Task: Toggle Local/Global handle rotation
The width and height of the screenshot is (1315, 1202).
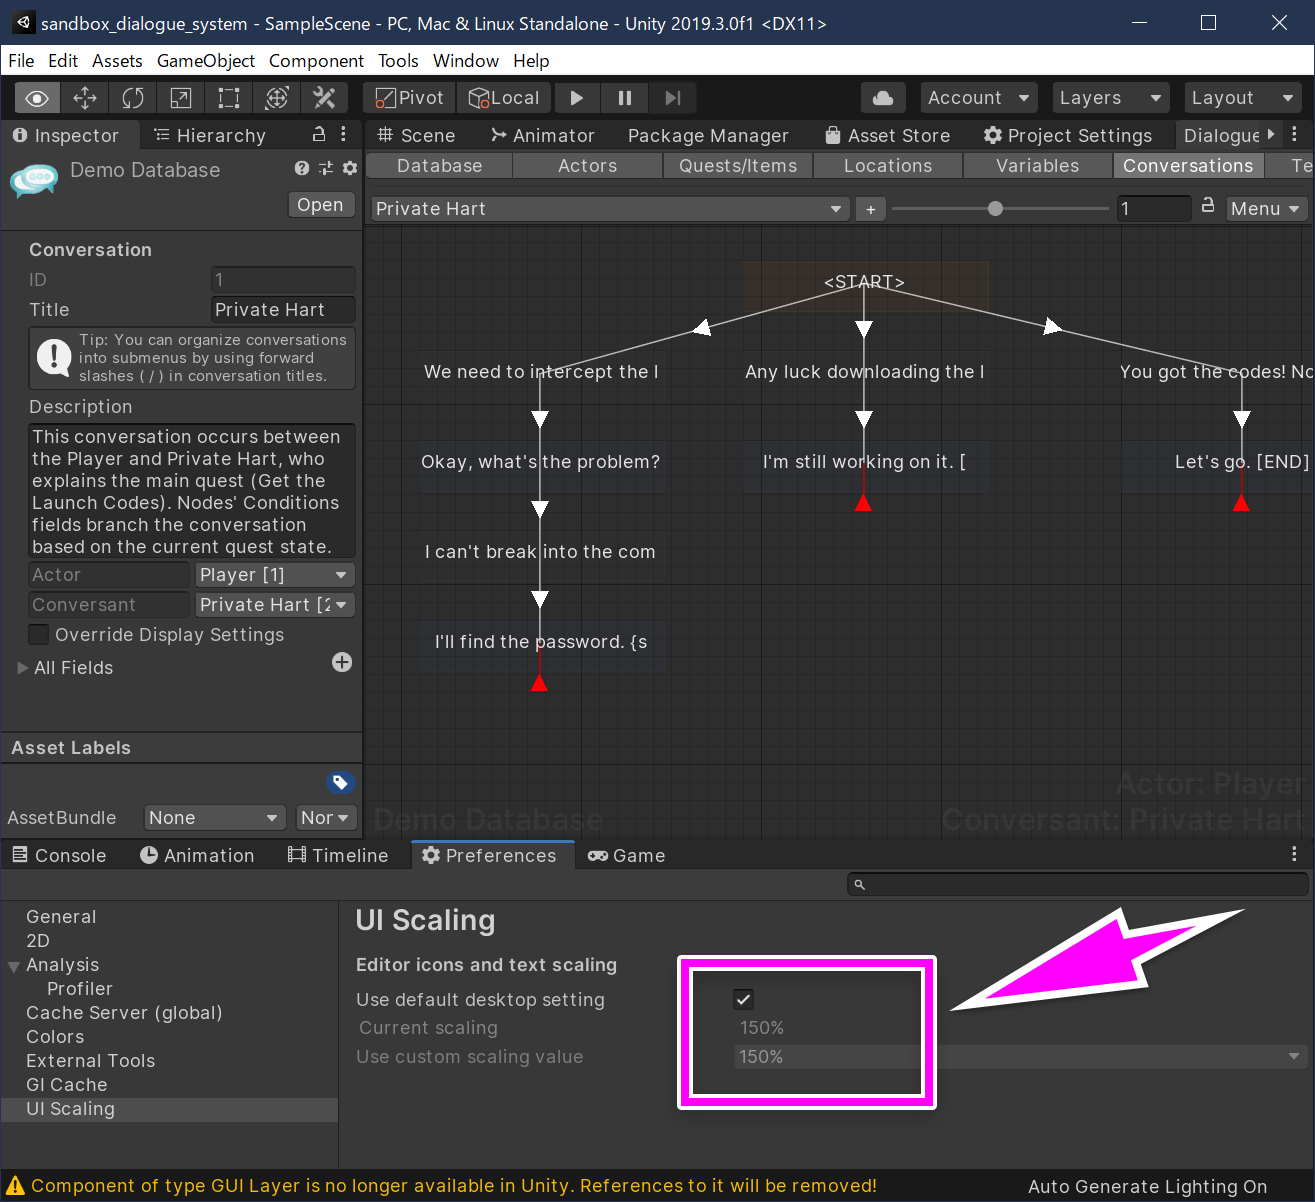Action: pyautogui.click(x=504, y=98)
